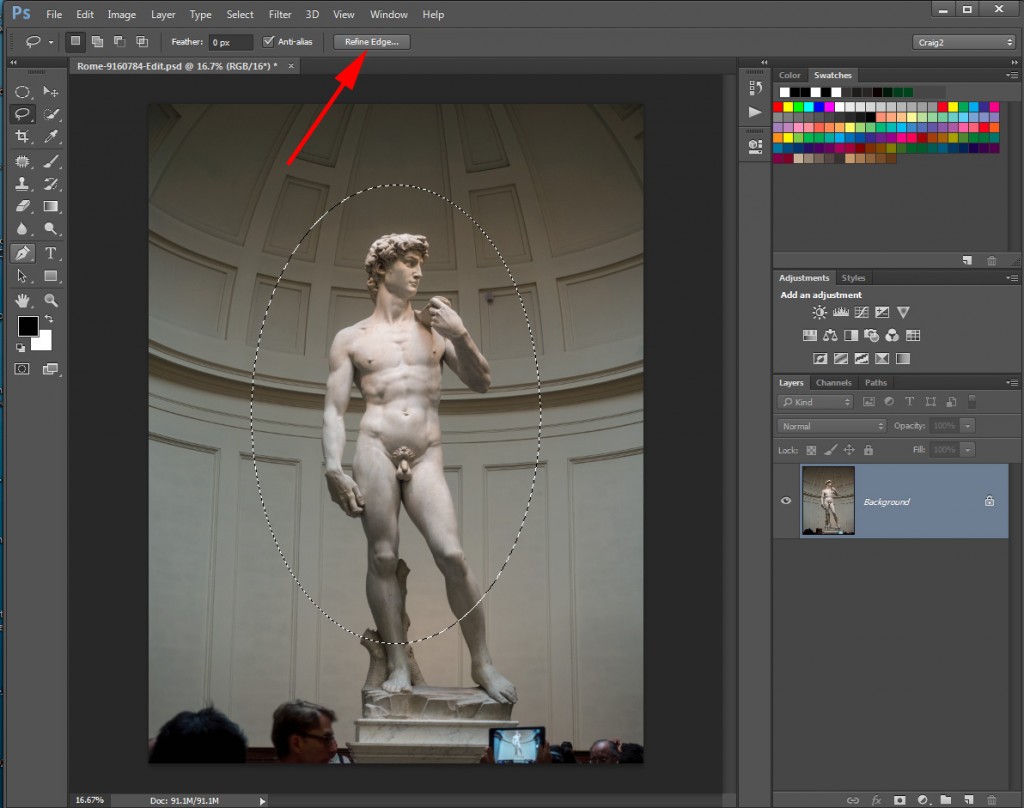Switch to the Channels tab
1024x808 pixels.
834,383
